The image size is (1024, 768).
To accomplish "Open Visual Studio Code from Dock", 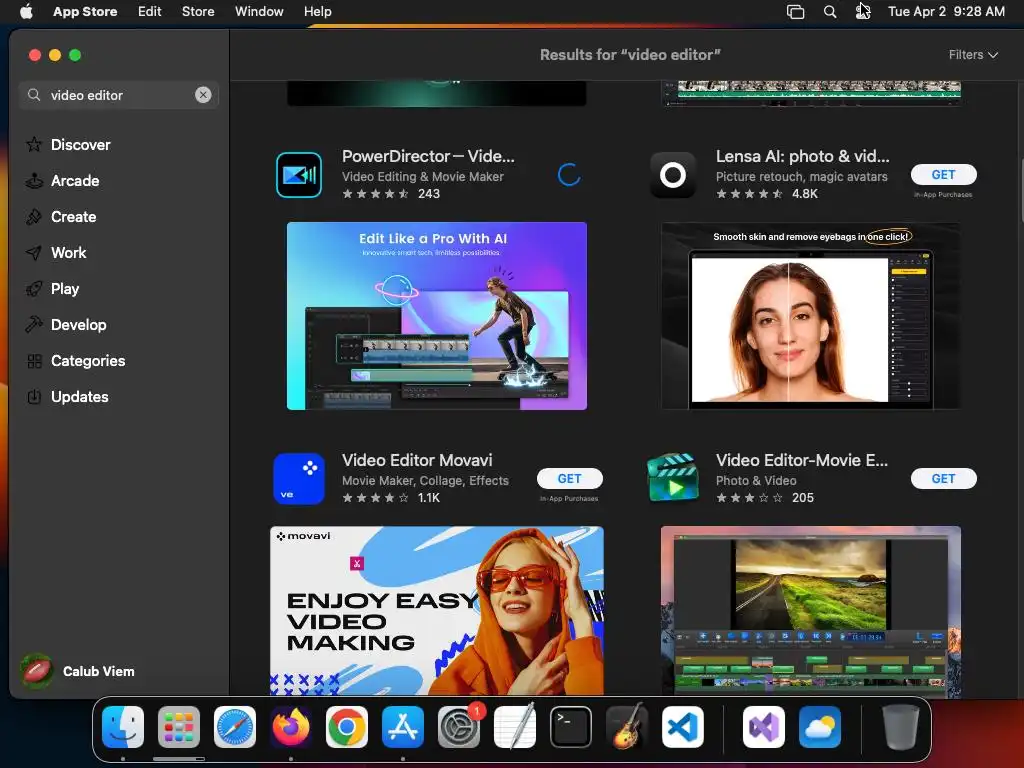I will (683, 727).
